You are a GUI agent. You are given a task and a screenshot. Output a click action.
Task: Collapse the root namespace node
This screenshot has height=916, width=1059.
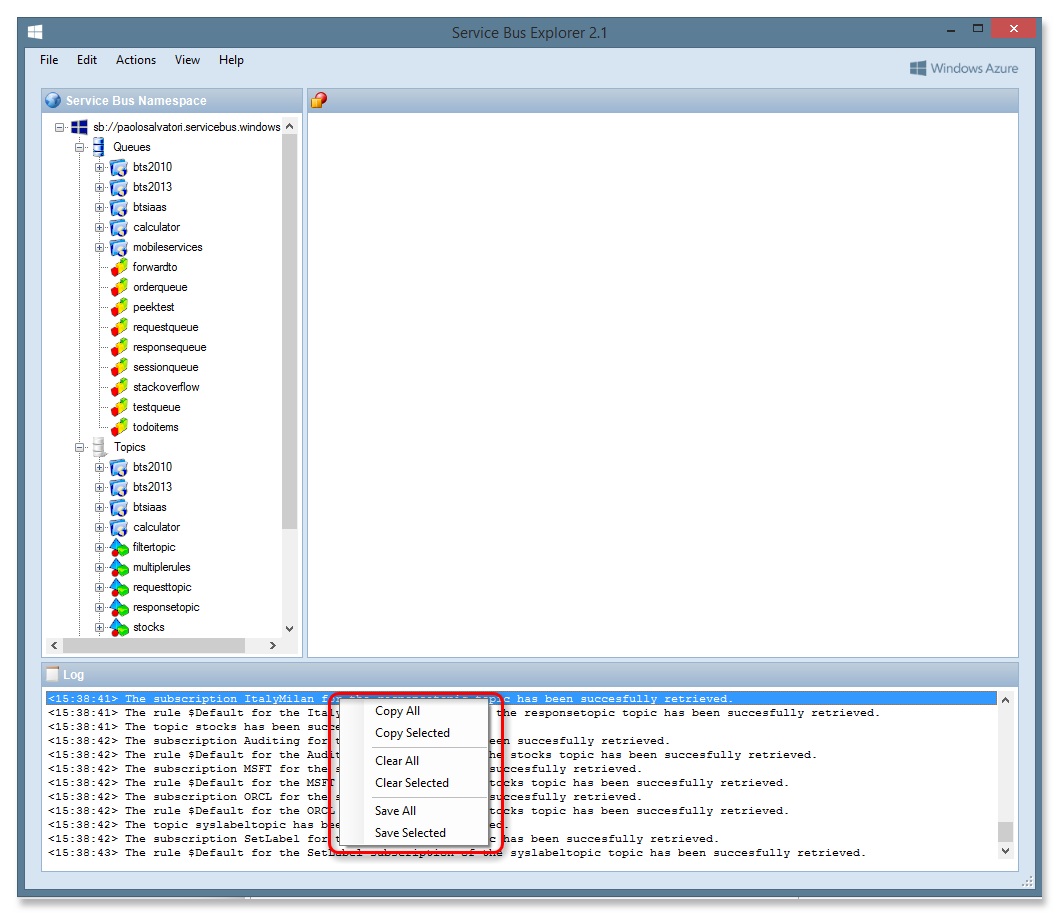tap(59, 127)
